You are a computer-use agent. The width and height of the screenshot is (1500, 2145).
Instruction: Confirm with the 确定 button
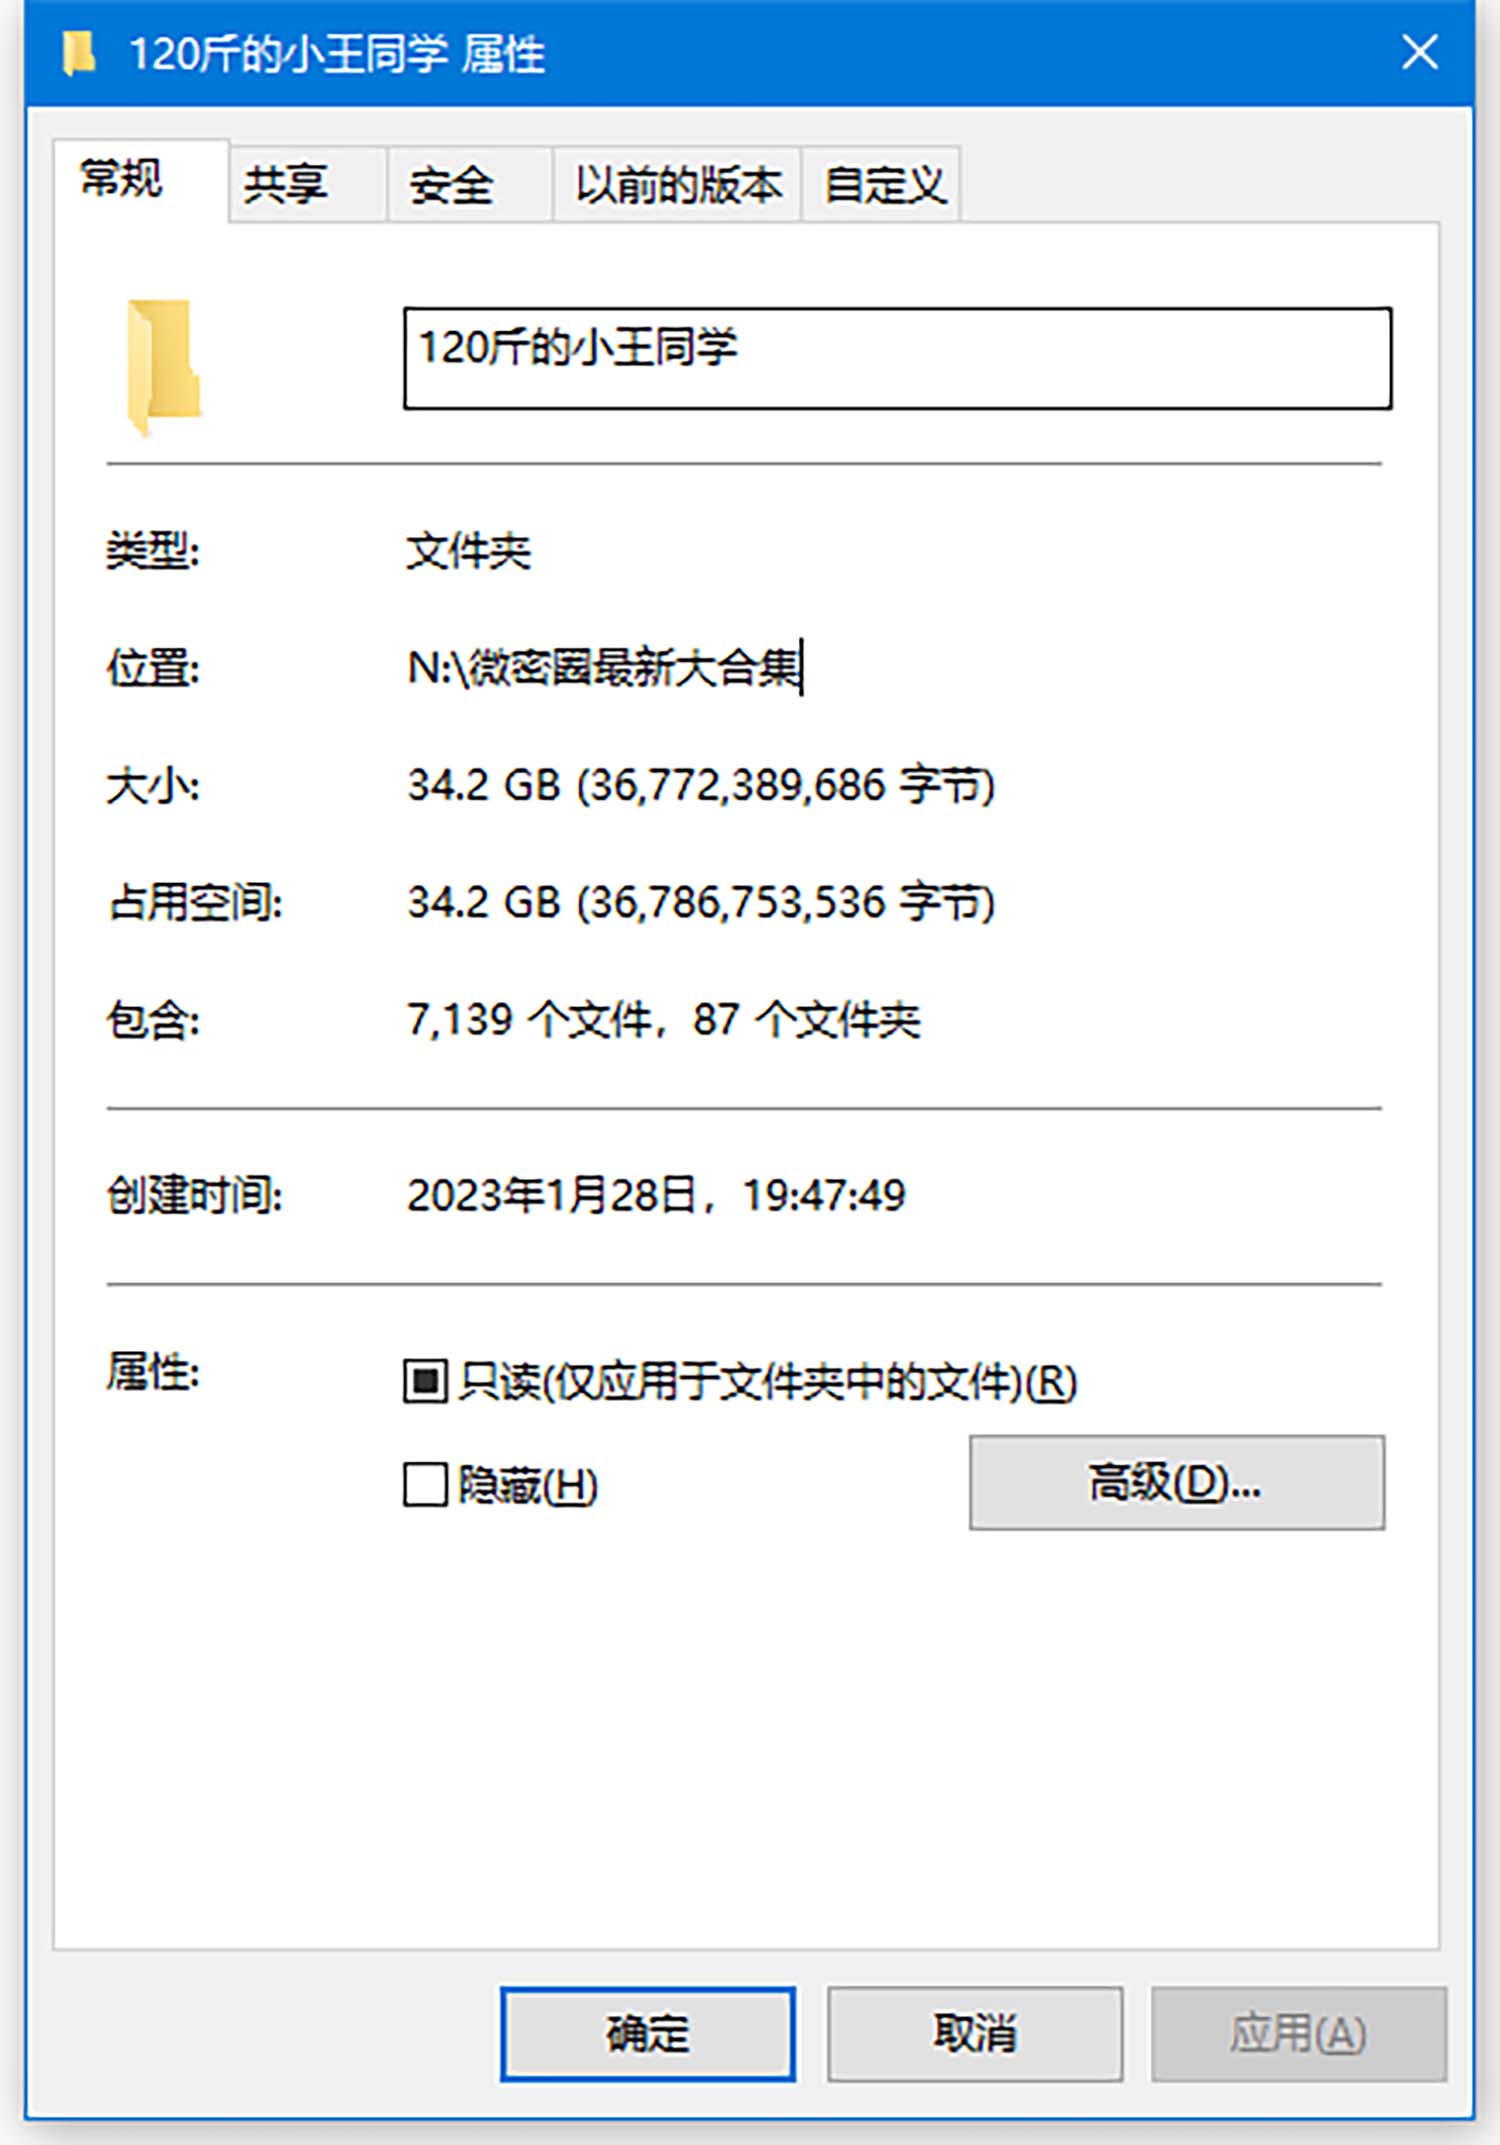pos(648,2034)
